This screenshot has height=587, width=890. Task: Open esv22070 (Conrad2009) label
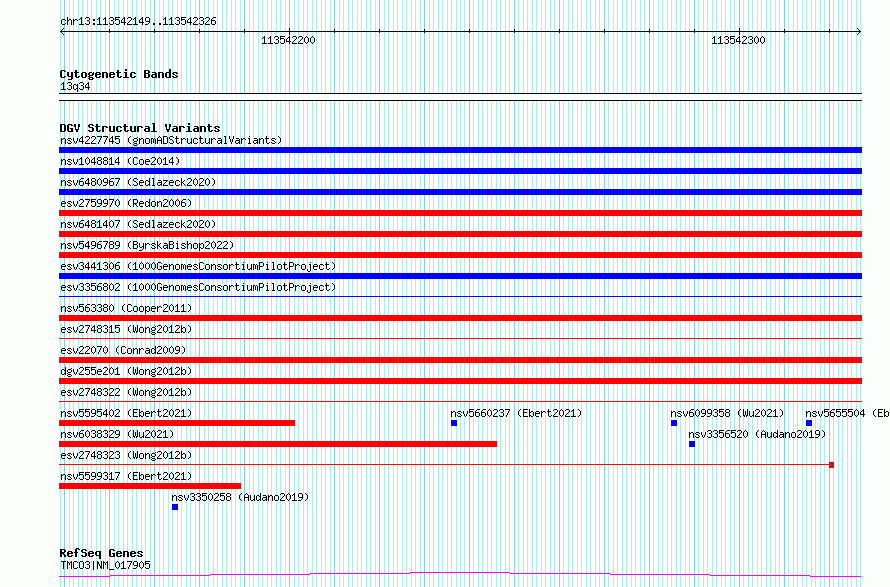(123, 350)
